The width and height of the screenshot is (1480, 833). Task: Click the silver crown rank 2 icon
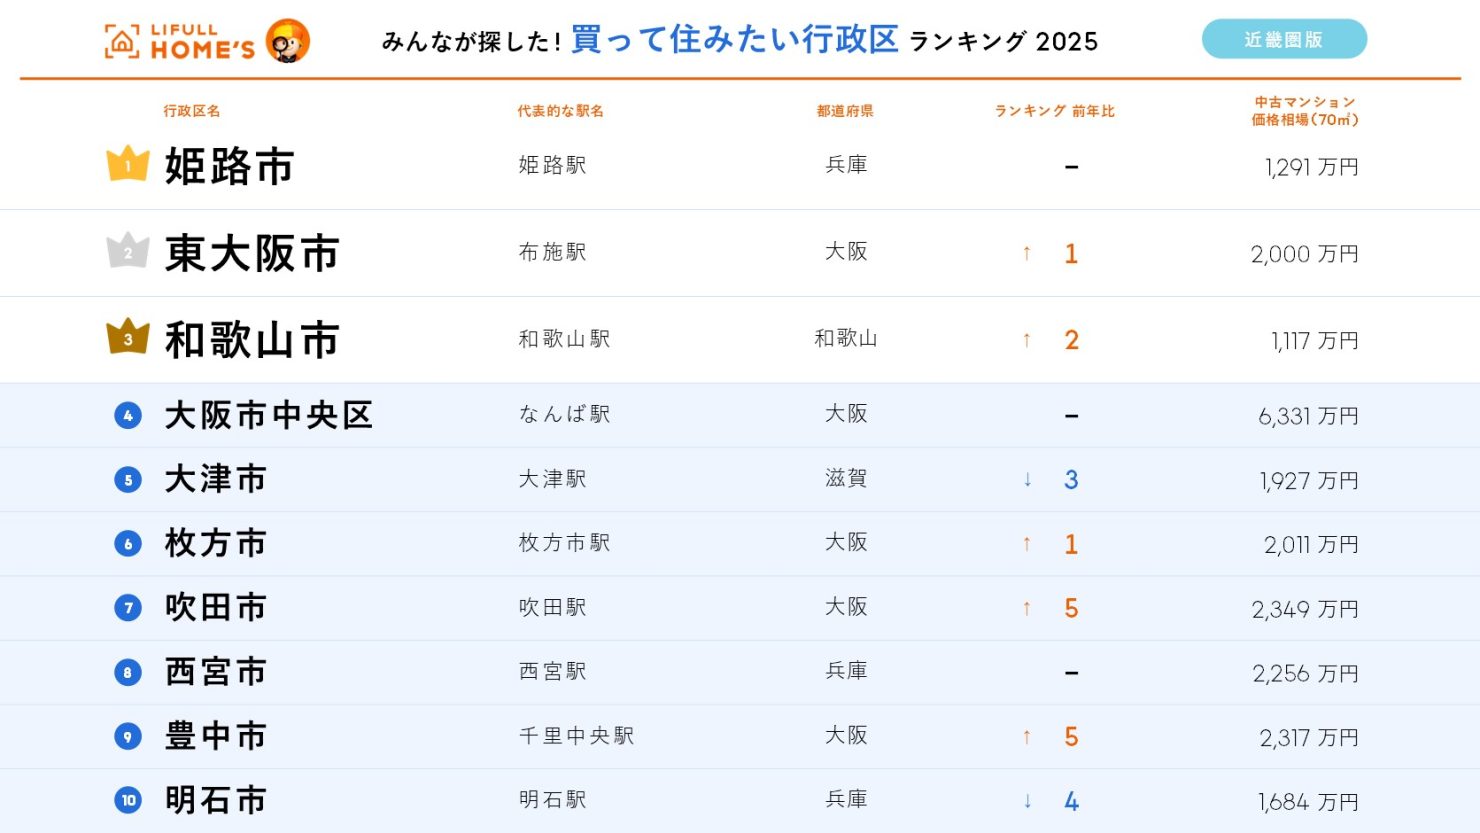(128, 252)
